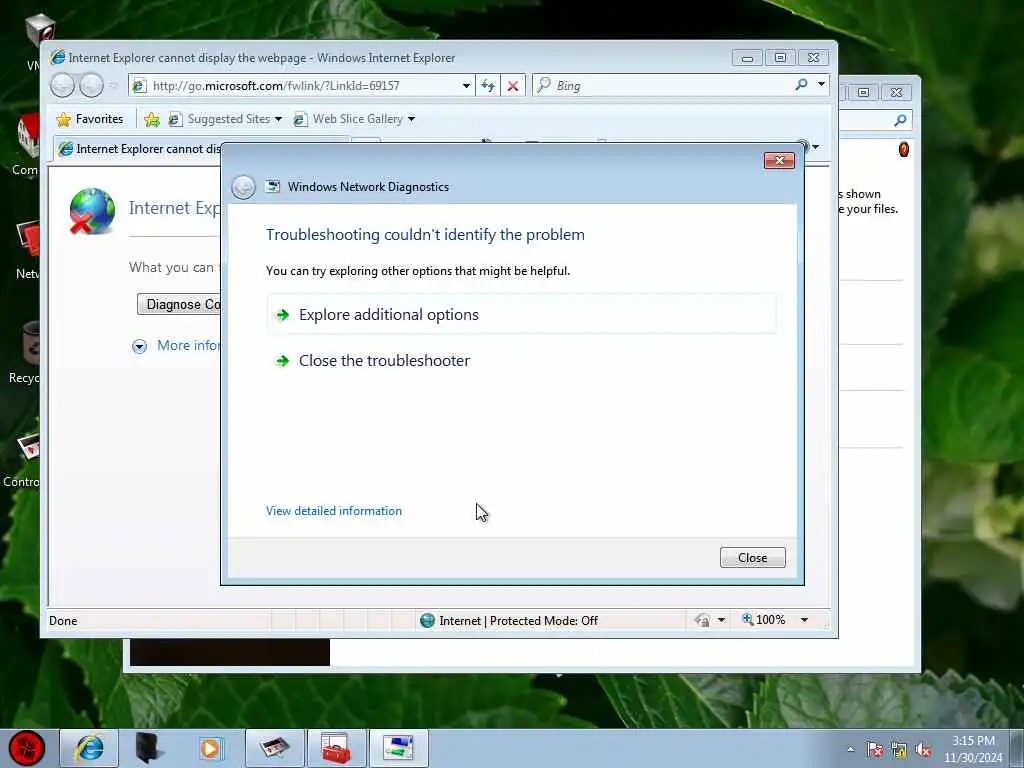Open the Favorites button
Screen dimensions: 1024x768
[90, 119]
